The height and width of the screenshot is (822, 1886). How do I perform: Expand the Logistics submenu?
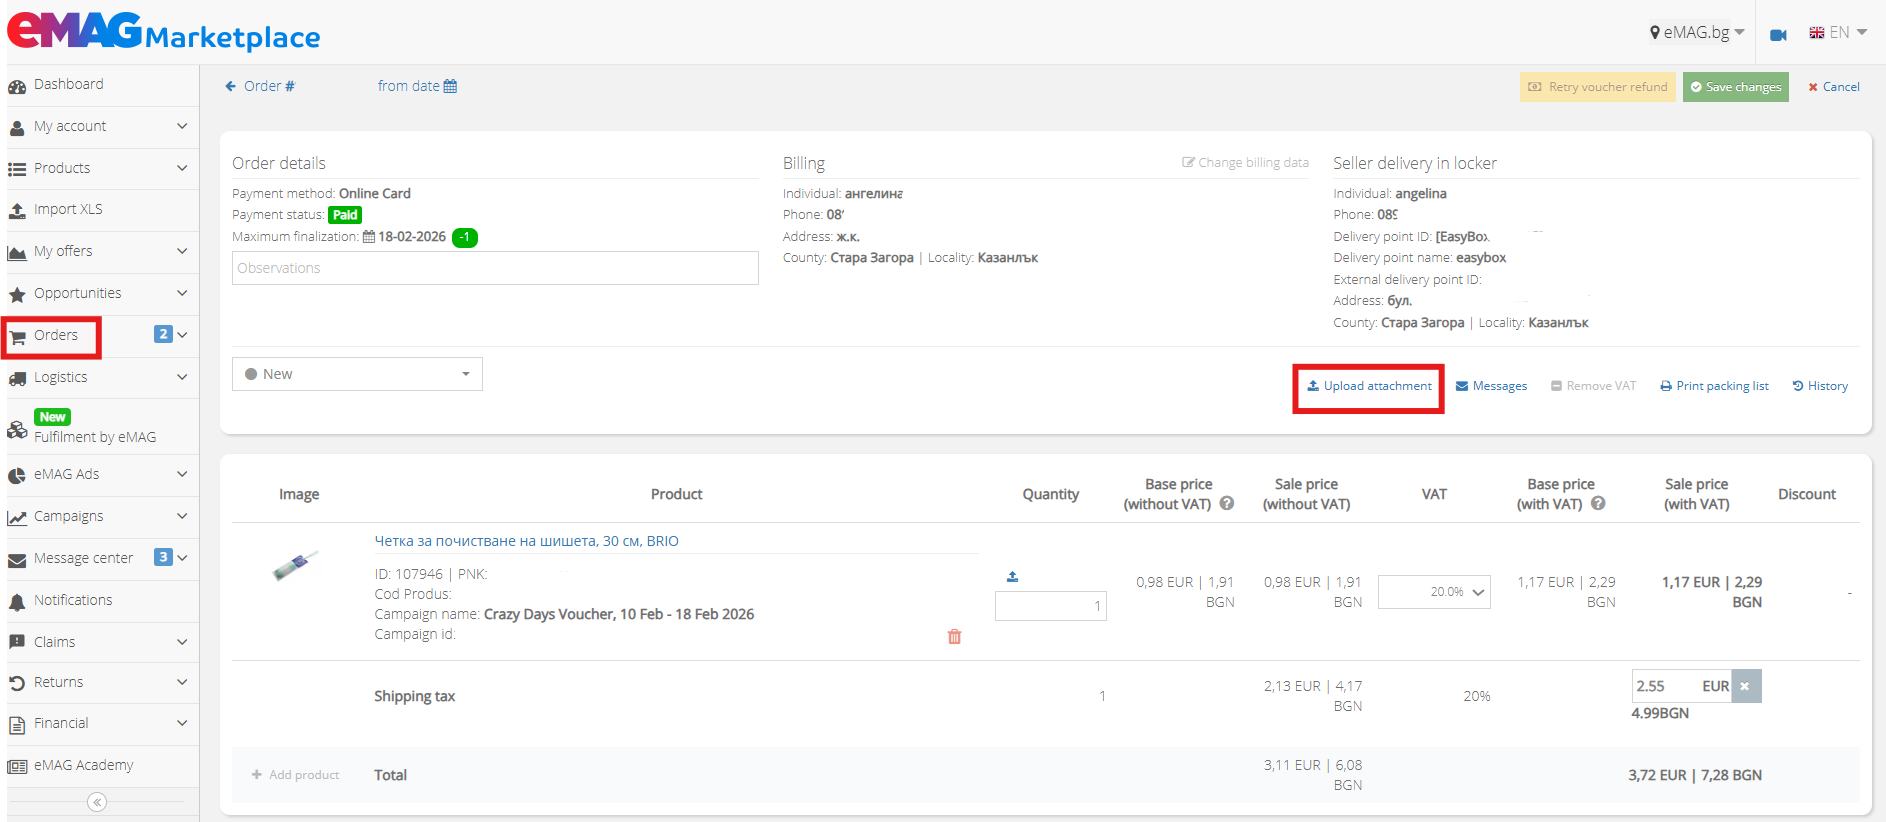click(182, 377)
